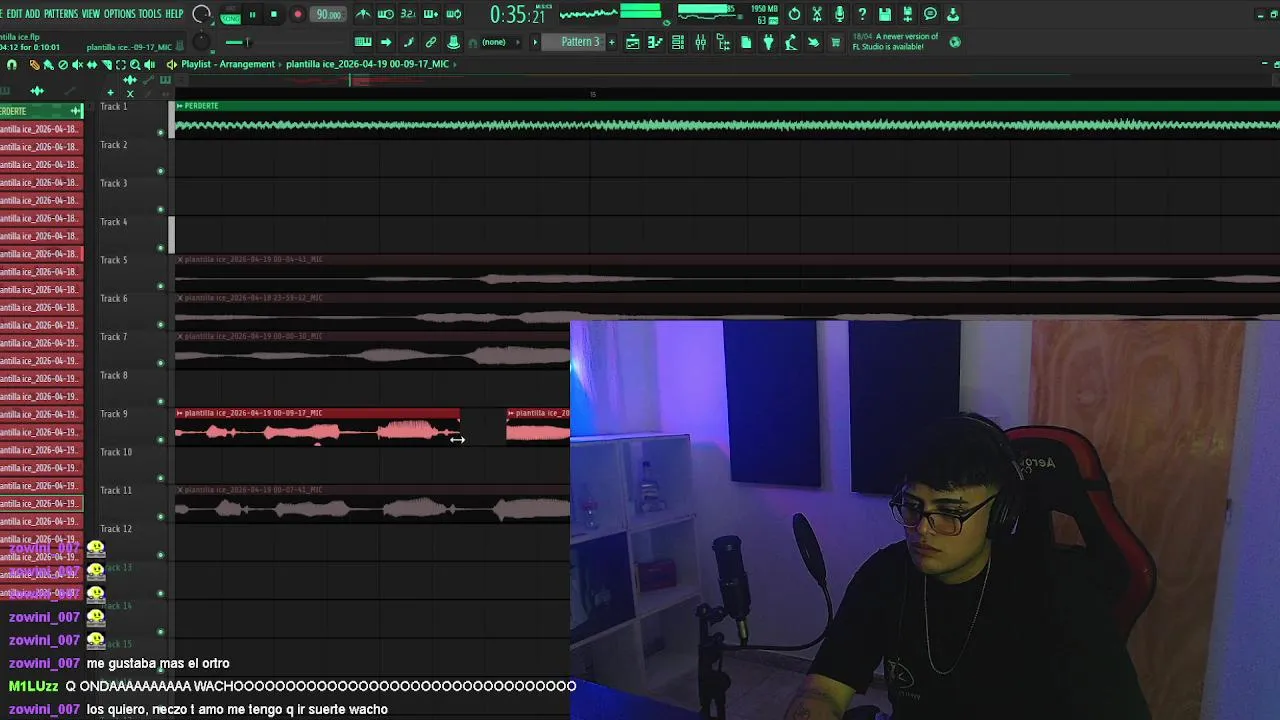Open the OPTIONS menu

coord(119,14)
